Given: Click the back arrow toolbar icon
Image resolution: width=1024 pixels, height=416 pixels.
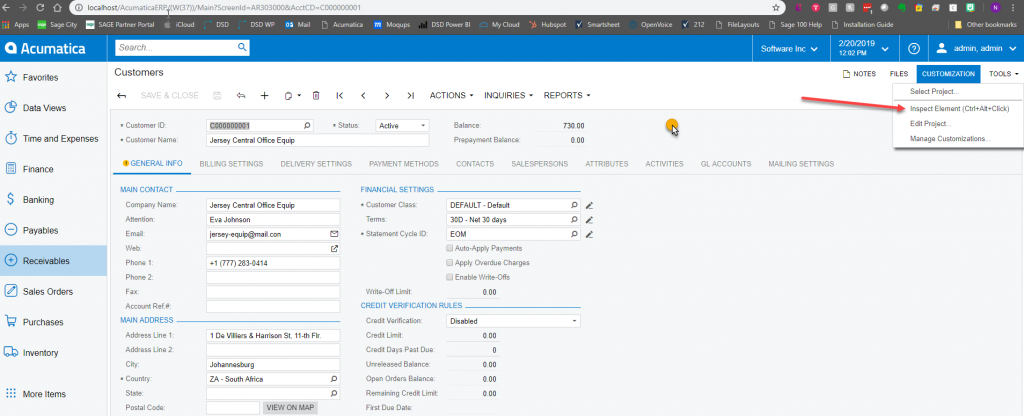Looking at the screenshot, I should [121, 95].
